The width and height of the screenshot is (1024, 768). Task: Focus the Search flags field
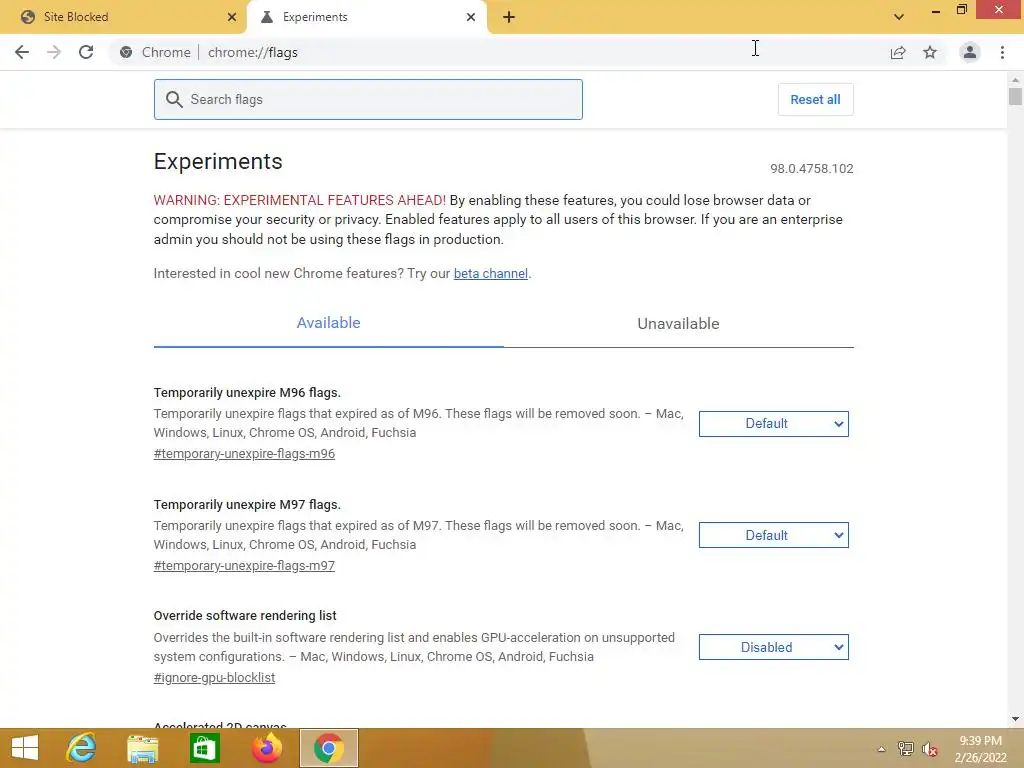point(368,99)
